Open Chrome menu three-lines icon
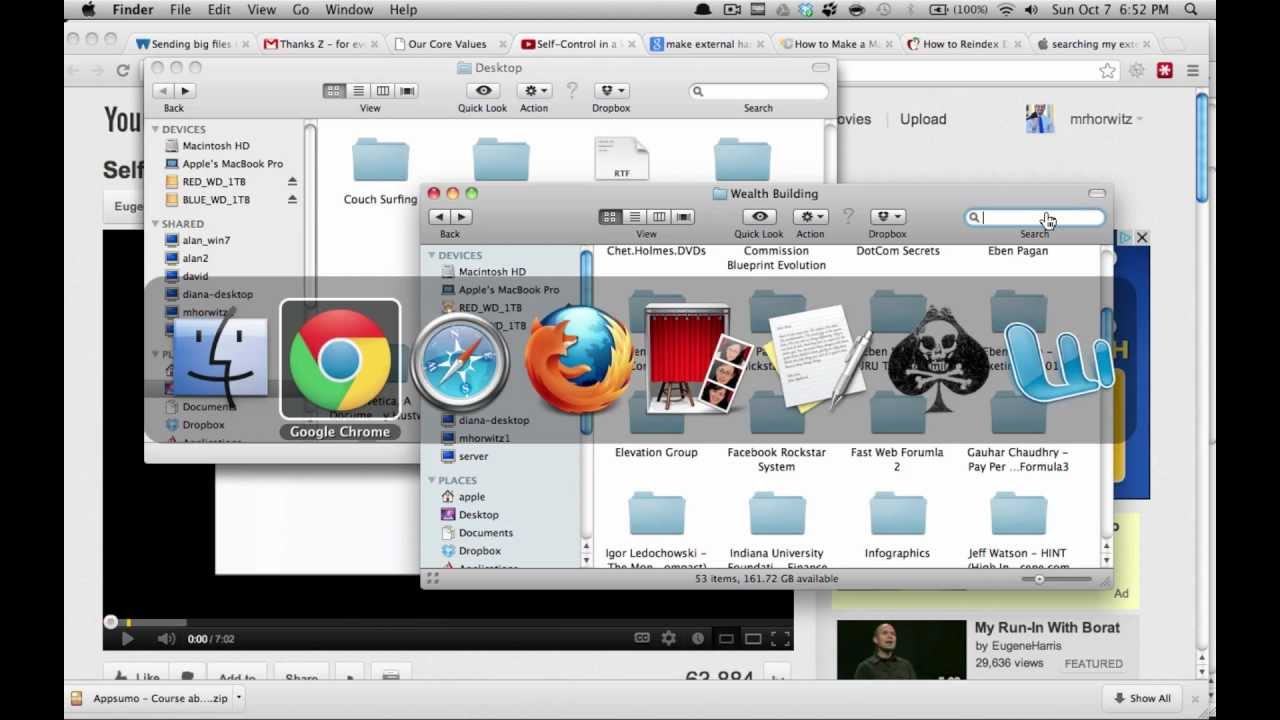The height and width of the screenshot is (720, 1280). click(x=1193, y=71)
